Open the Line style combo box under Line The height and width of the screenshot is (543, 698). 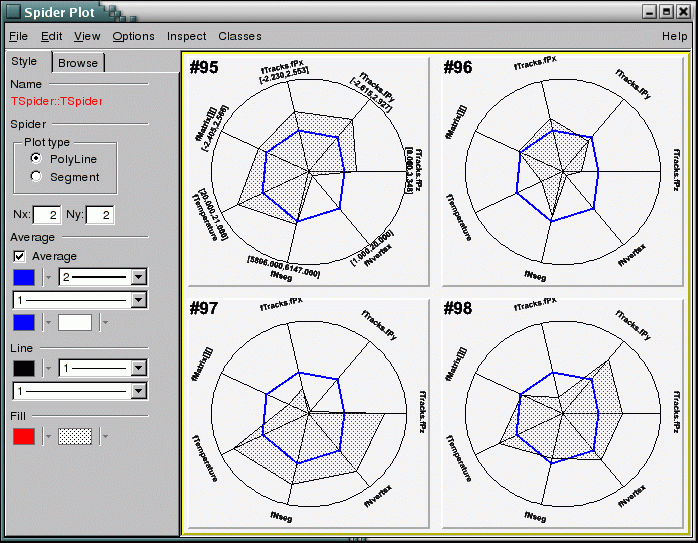coord(80,391)
